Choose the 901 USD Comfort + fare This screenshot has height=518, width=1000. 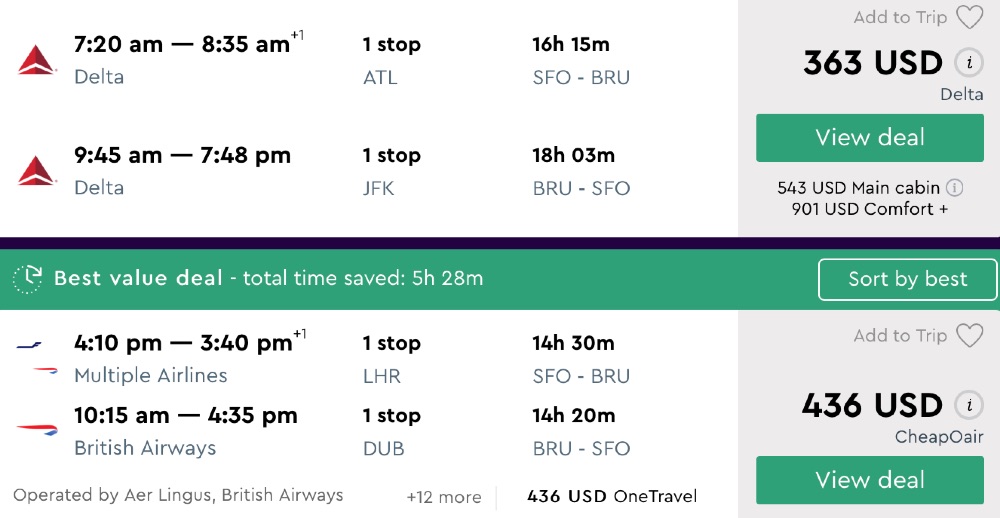point(869,209)
